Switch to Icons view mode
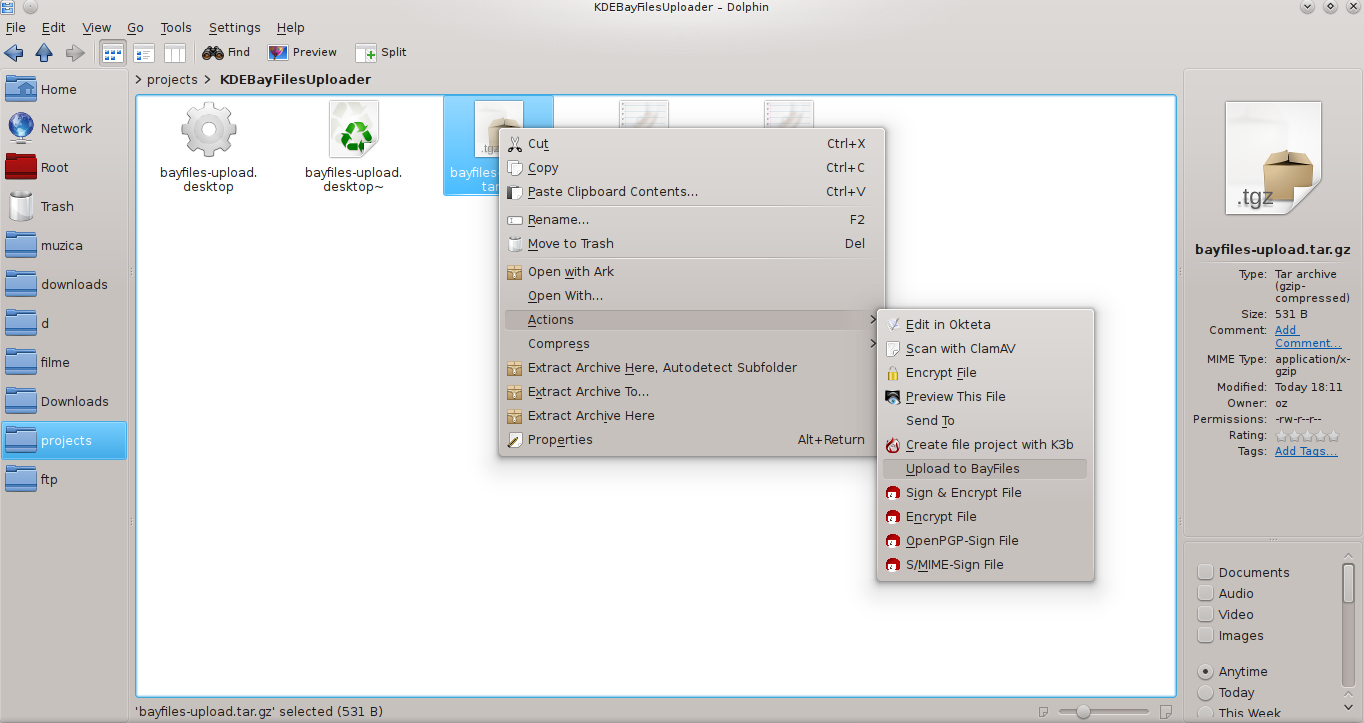Viewport: 1364px width, 723px height. point(113,52)
